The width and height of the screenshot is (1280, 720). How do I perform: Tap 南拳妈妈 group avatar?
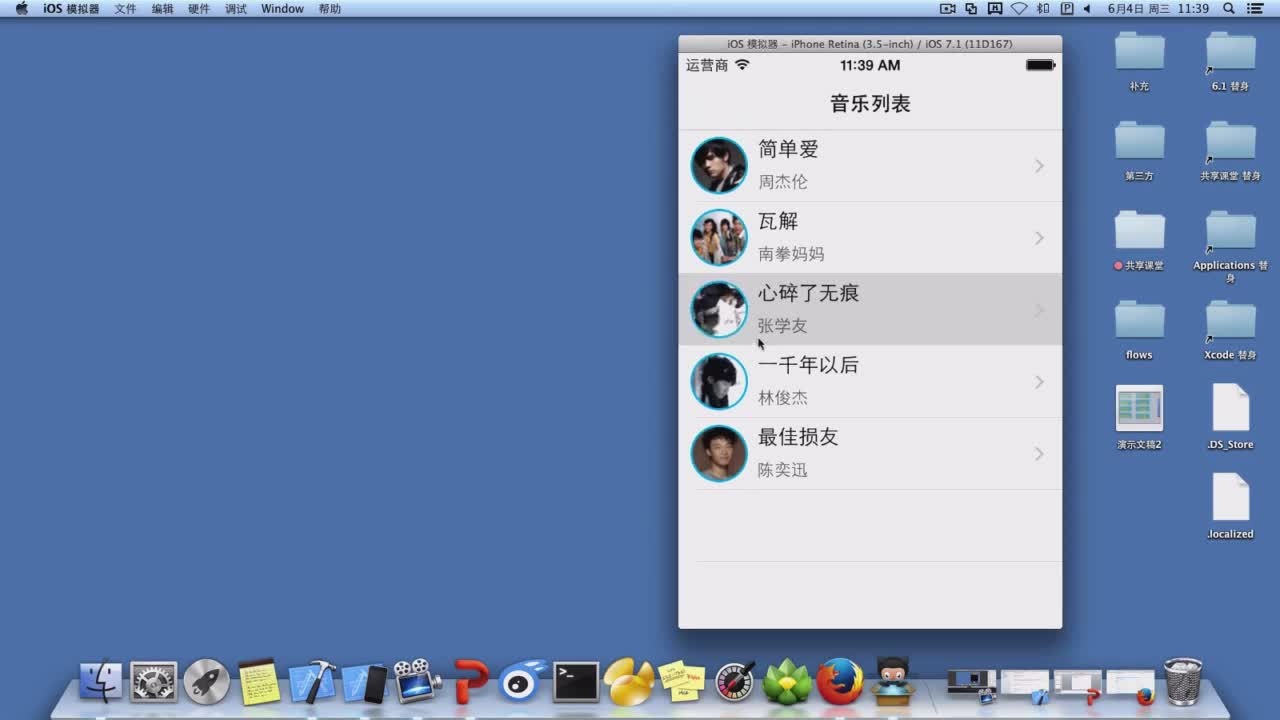point(719,237)
